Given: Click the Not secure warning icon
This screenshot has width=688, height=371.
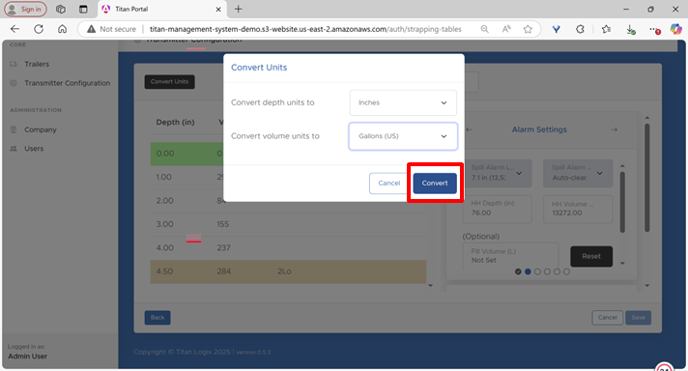Looking at the screenshot, I should click(91, 29).
